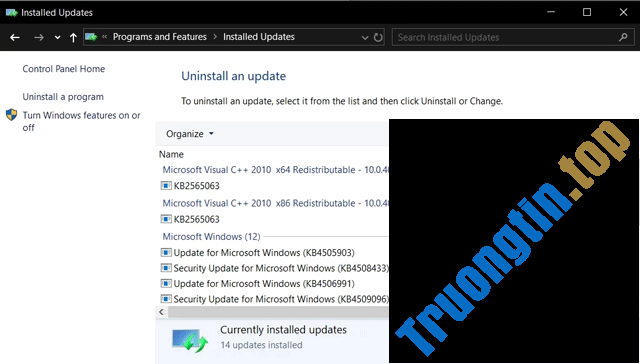
Task: Select Security Update for Microsoft Windows (KB4508433)
Action: (x=281, y=268)
